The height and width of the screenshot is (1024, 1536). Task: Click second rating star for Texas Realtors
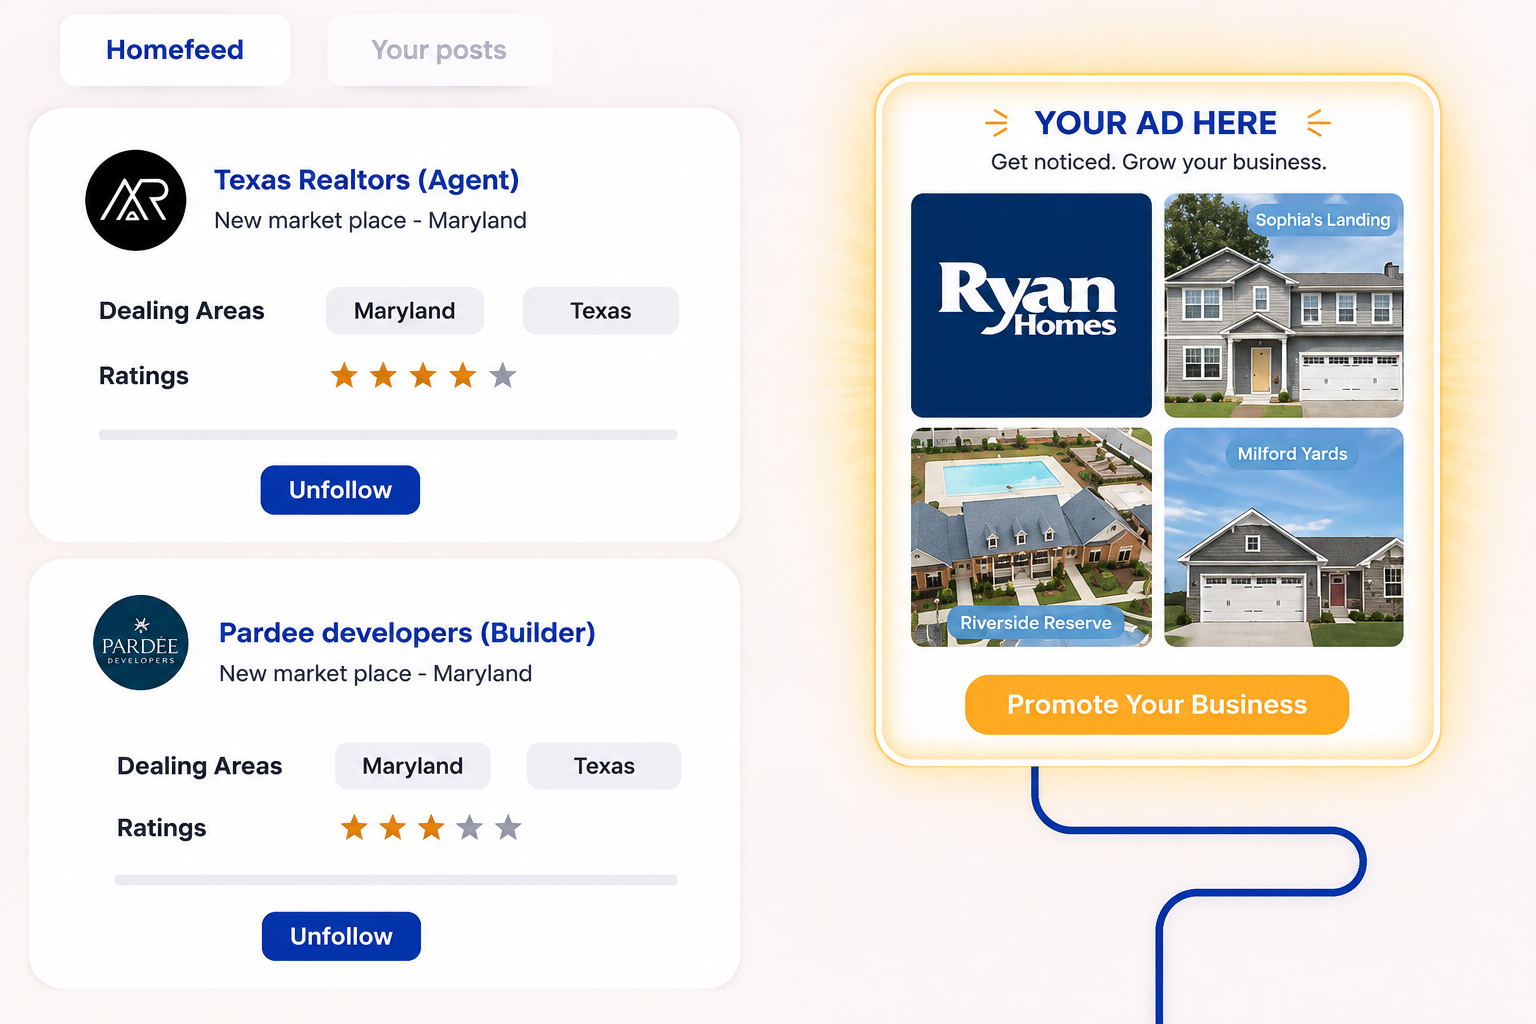pyautogui.click(x=383, y=375)
